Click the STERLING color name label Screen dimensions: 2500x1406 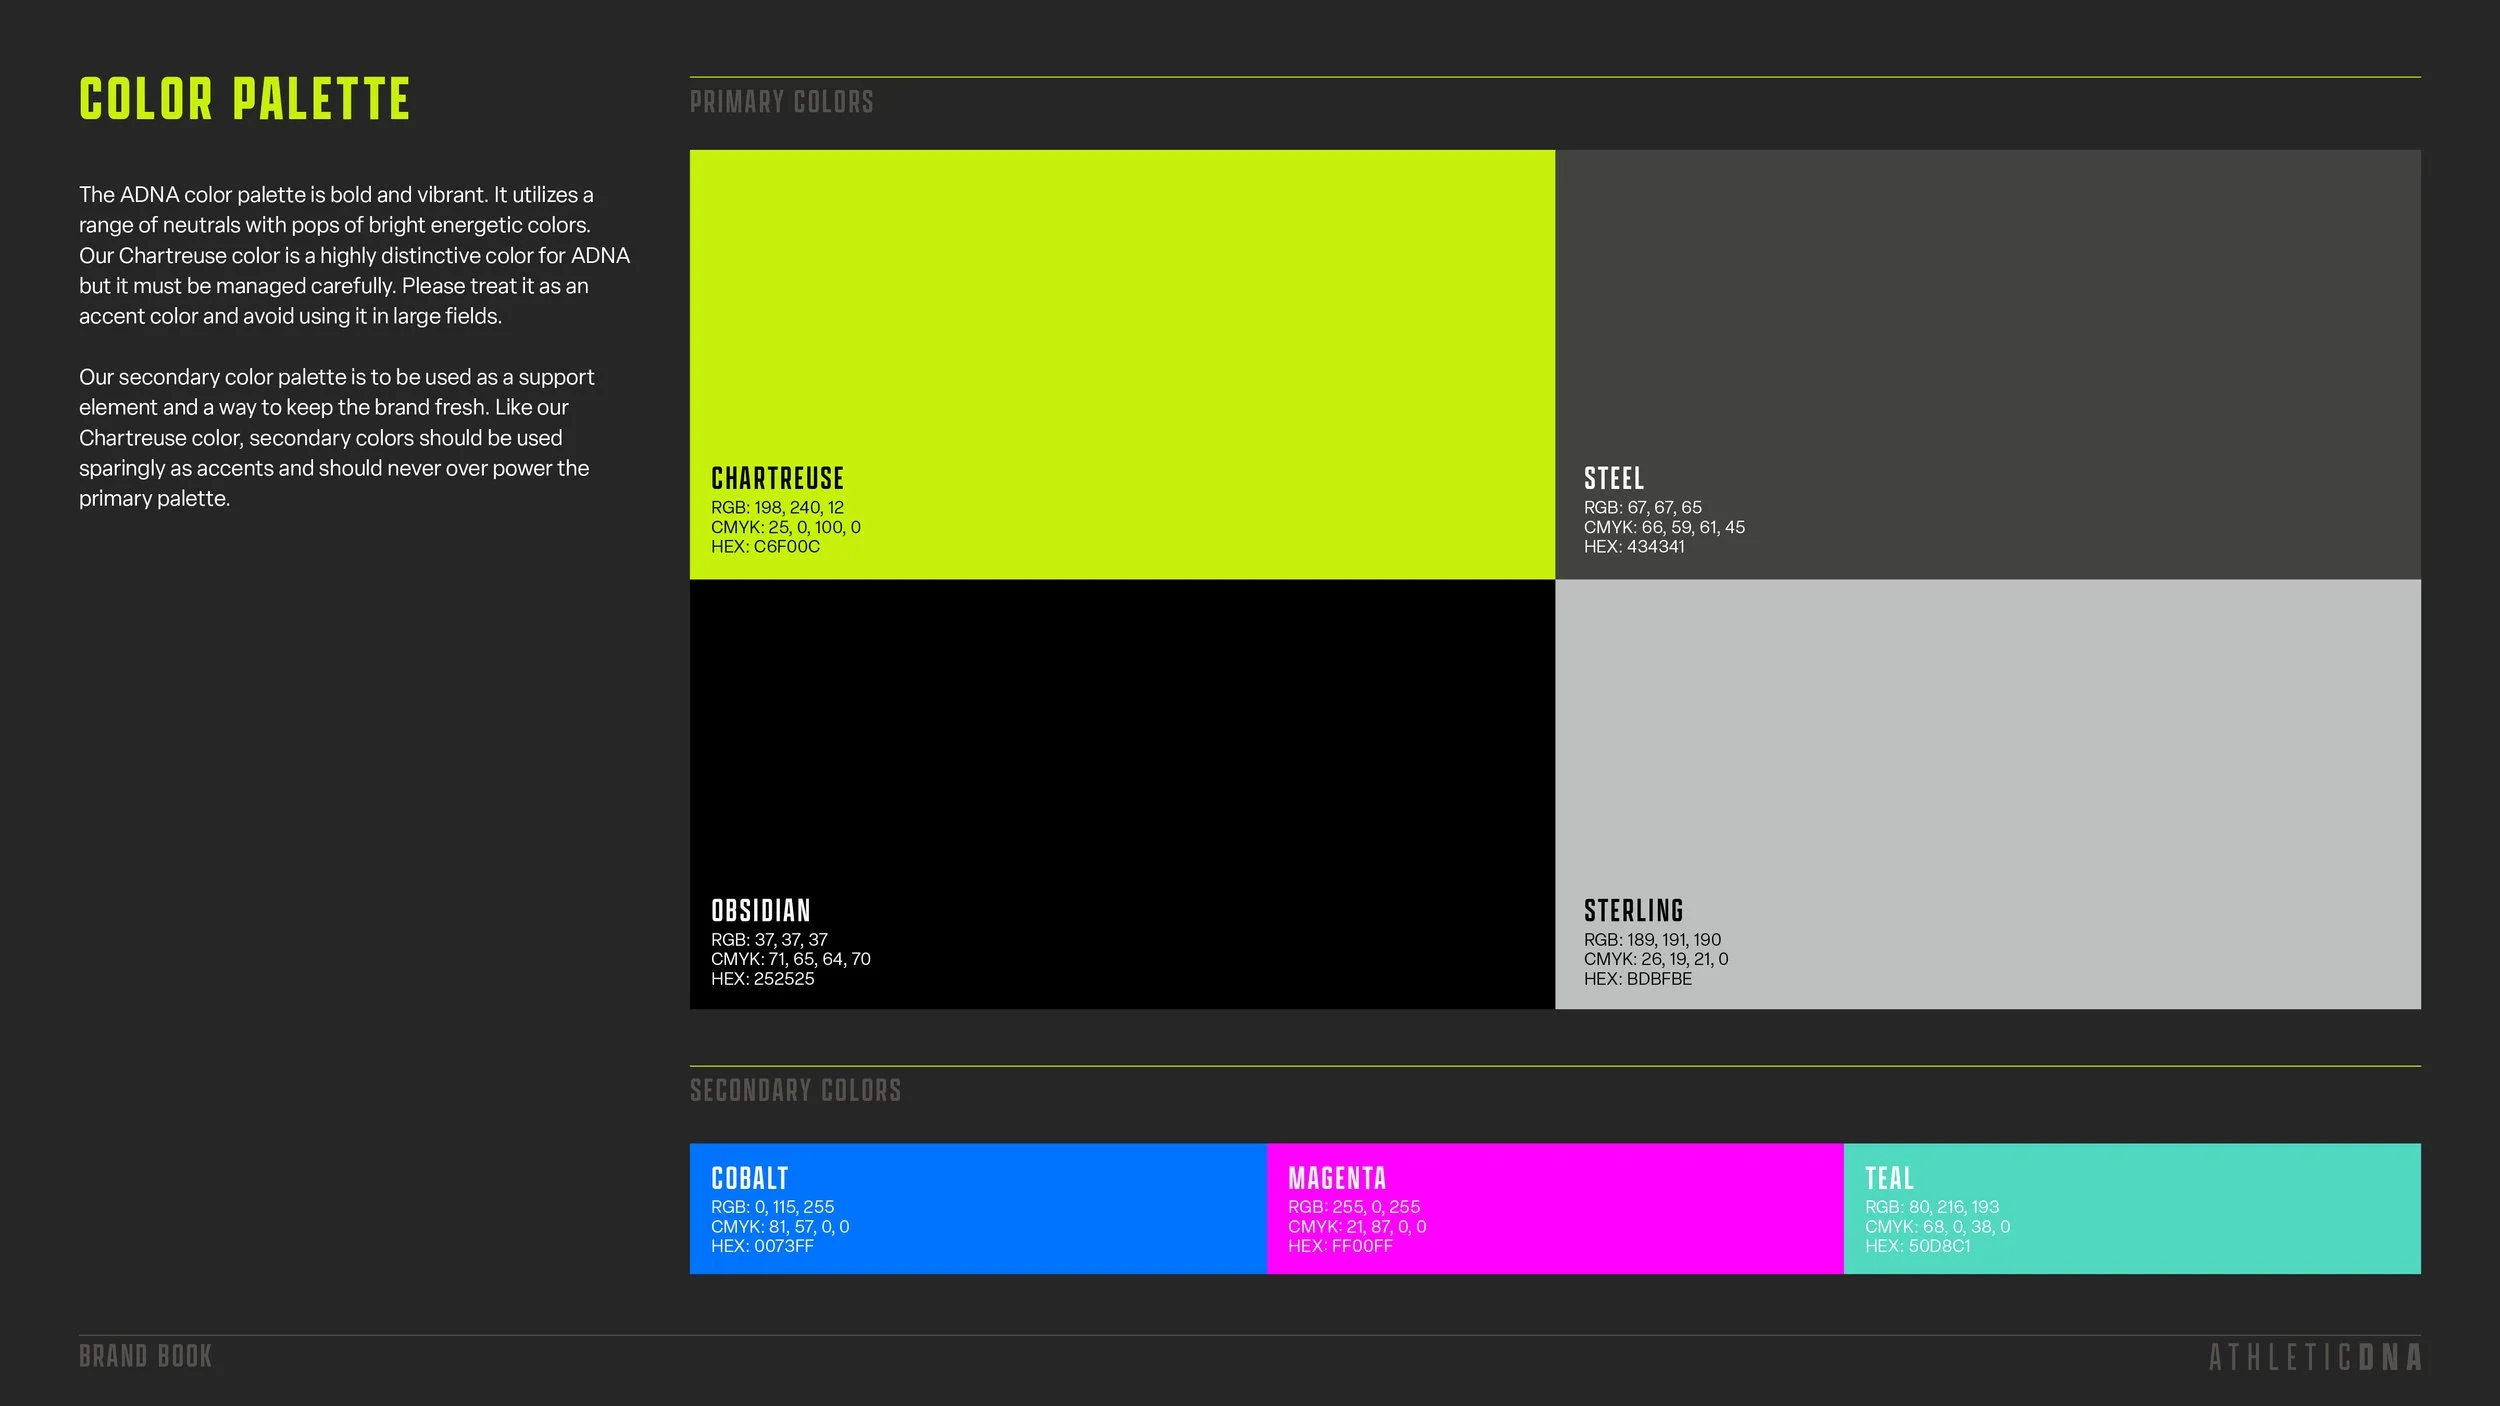point(1634,910)
